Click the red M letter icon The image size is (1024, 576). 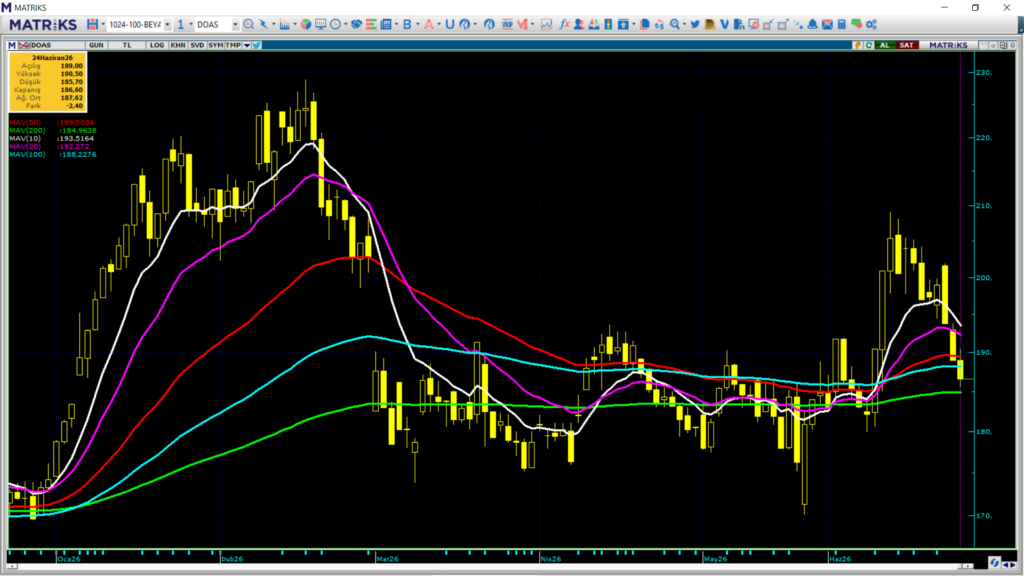tap(522, 24)
